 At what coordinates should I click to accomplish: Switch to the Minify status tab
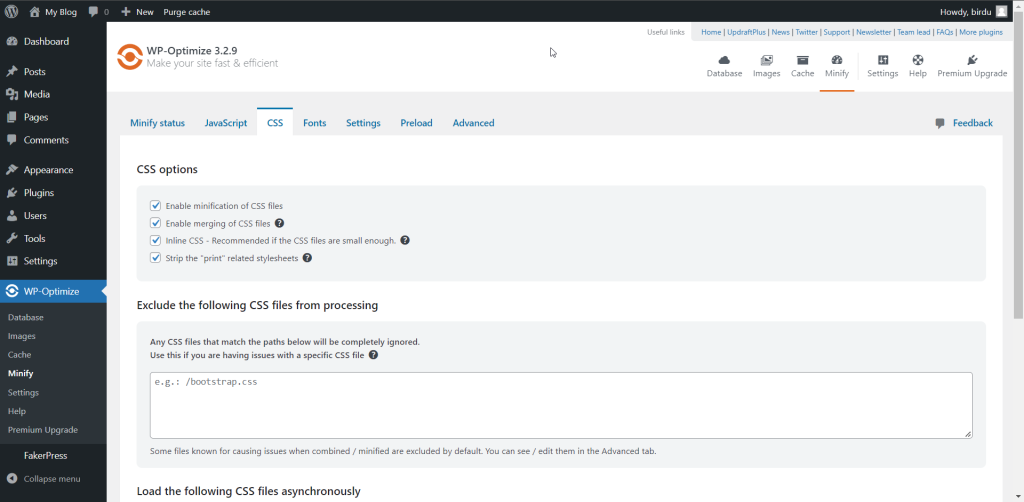(157, 123)
